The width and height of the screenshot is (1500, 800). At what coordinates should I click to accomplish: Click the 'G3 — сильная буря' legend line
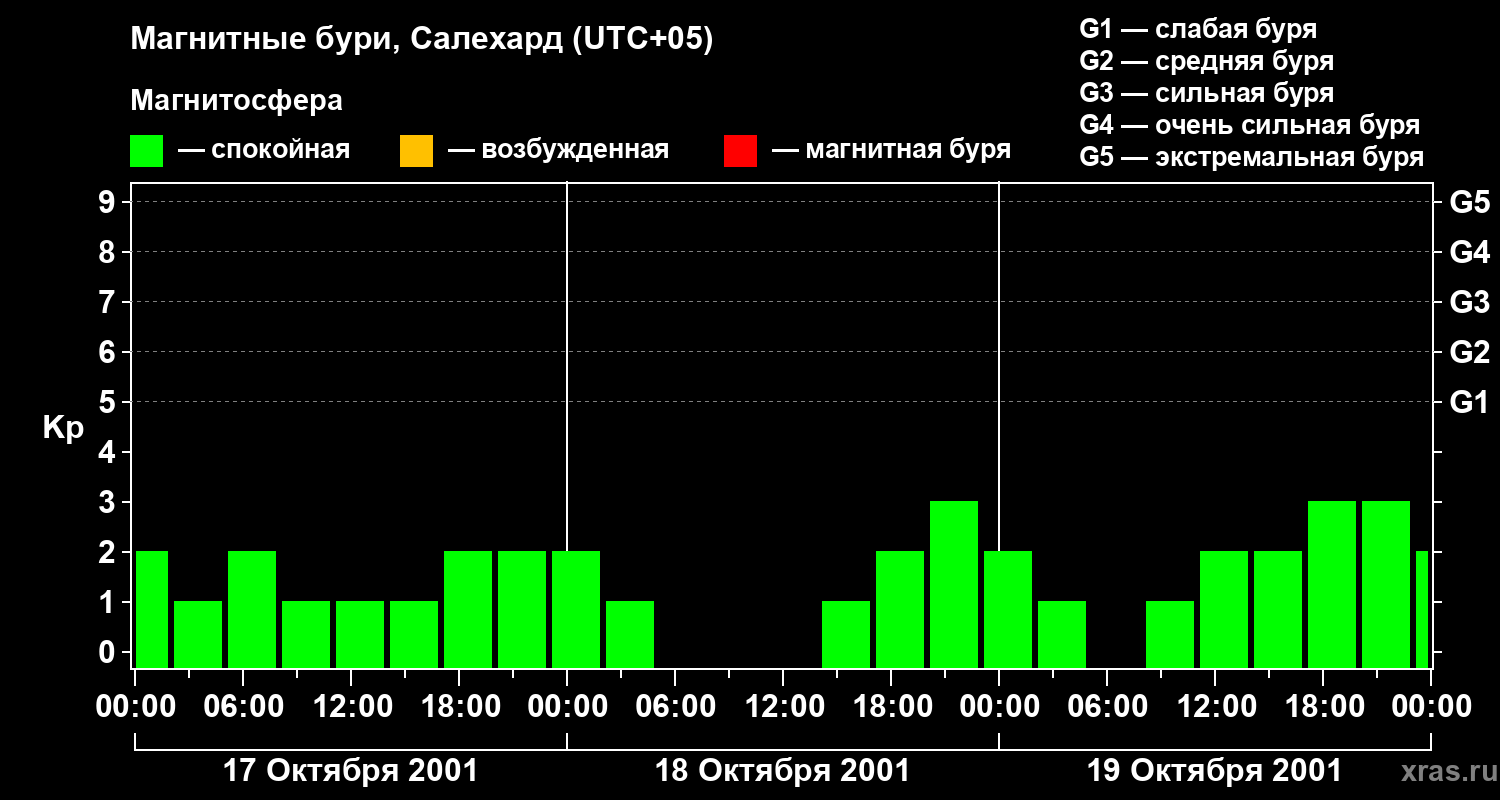point(1206,93)
